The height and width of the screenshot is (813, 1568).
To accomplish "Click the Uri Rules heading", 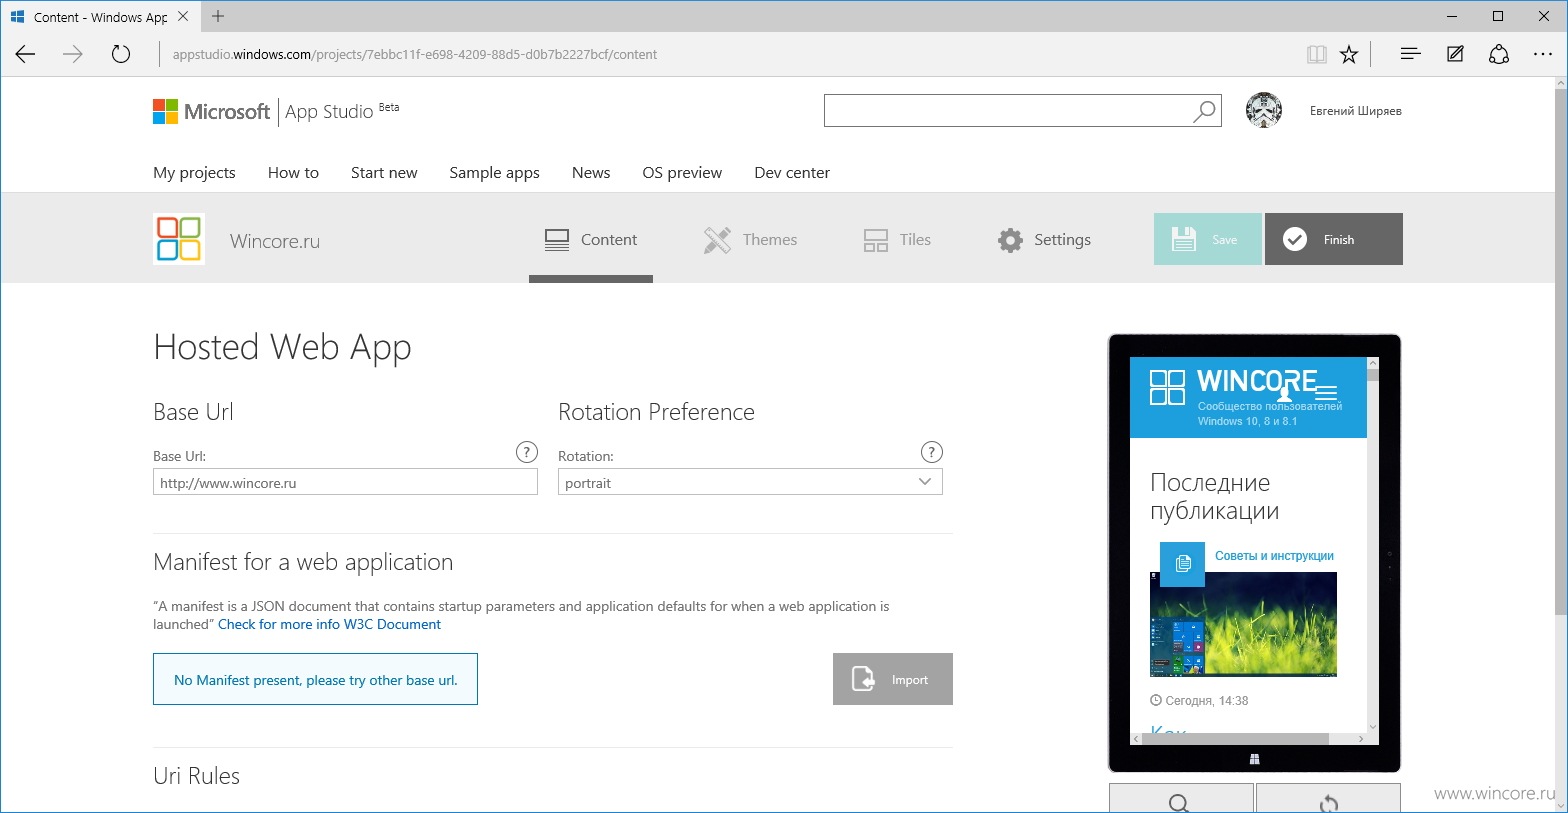I will (197, 776).
